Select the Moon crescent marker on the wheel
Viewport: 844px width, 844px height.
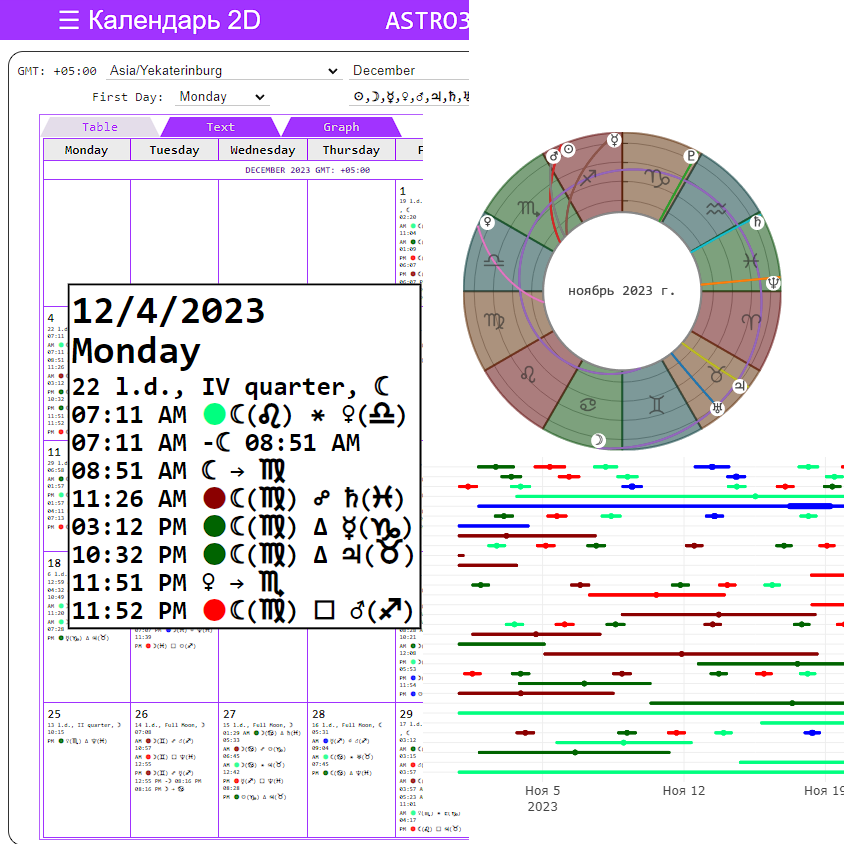(598, 440)
